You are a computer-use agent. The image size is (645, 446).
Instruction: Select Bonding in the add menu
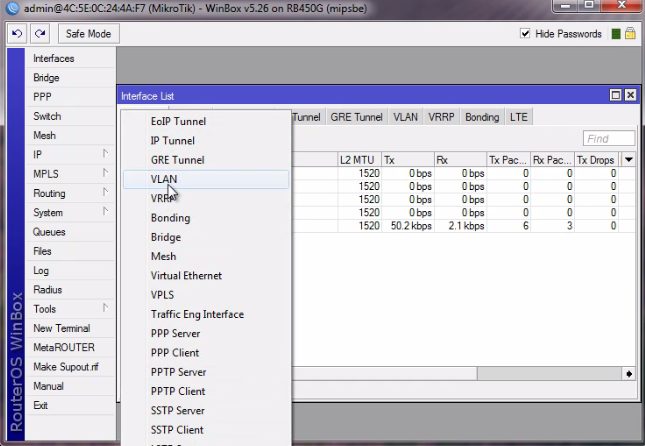[x=206, y=218]
